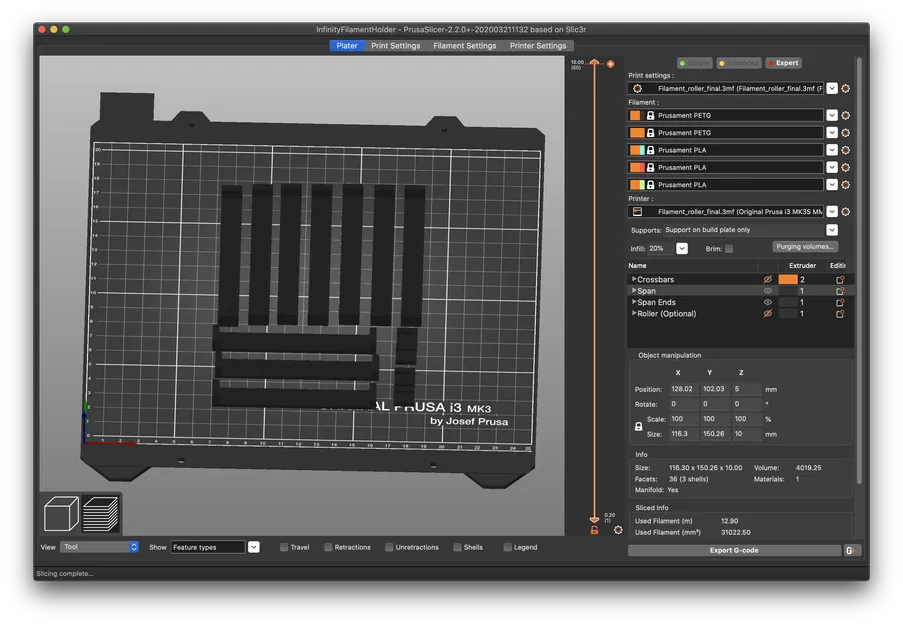The image size is (903, 625).
Task: Switch to sliced layers preview icon
Action: coord(100,515)
